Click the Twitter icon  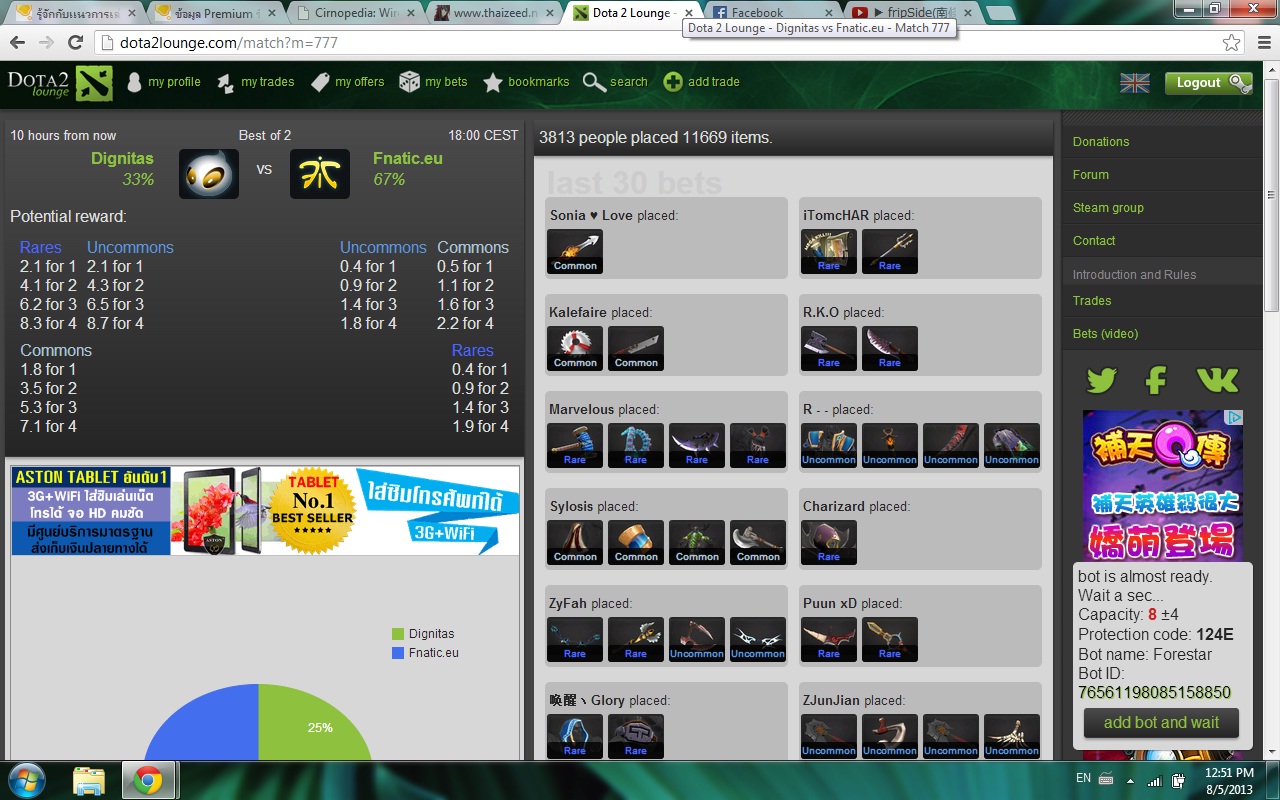(x=1101, y=380)
